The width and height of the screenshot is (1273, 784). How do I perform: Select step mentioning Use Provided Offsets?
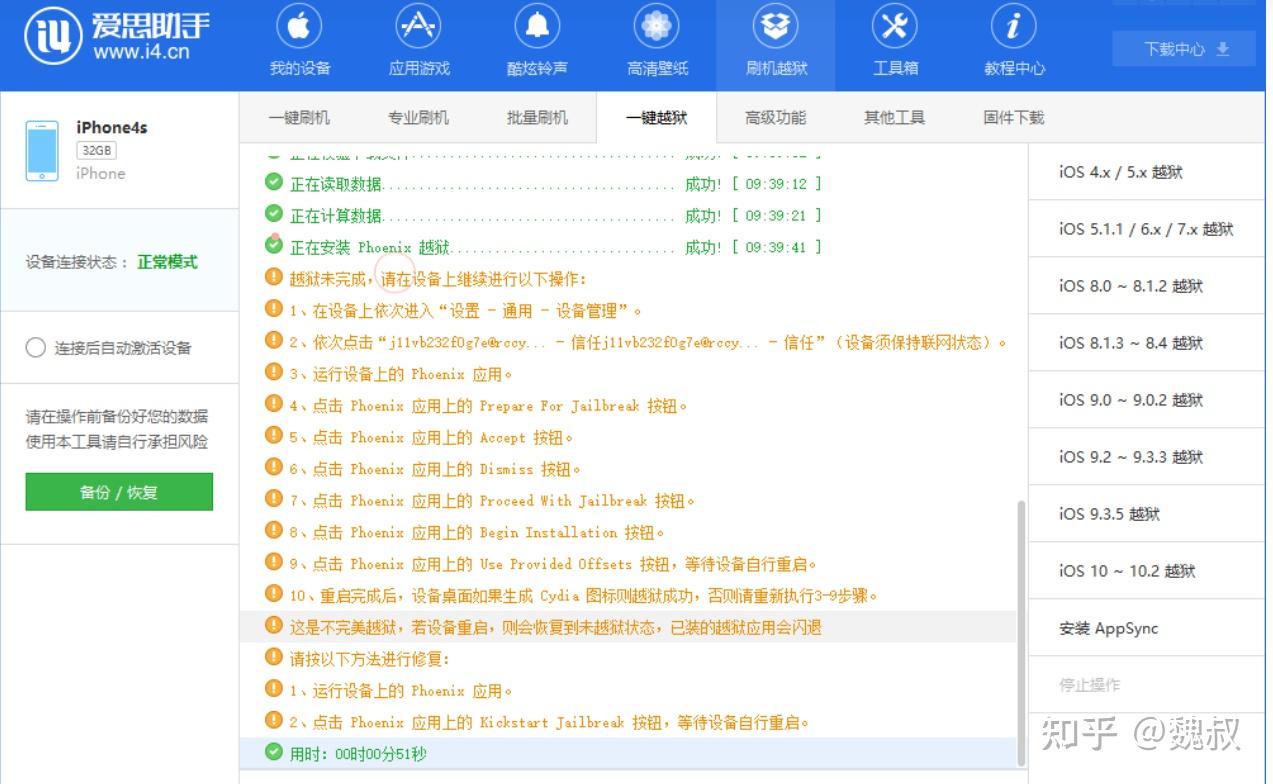tap(628, 563)
